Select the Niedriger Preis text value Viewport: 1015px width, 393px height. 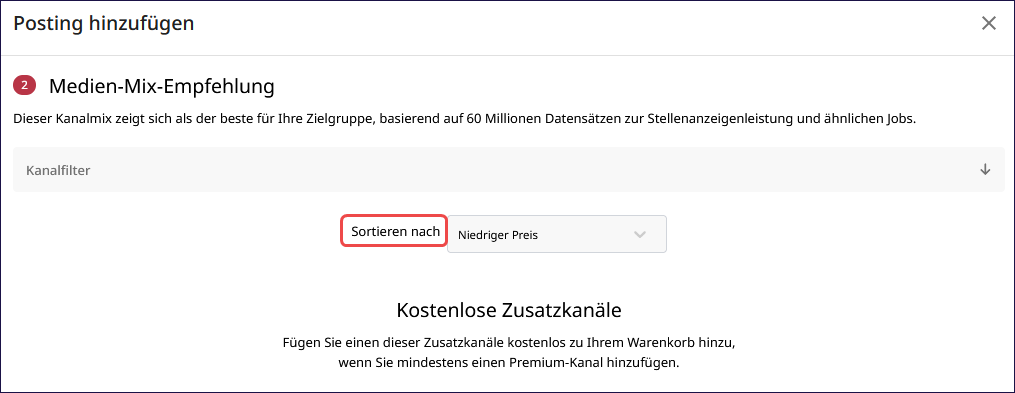tap(498, 235)
